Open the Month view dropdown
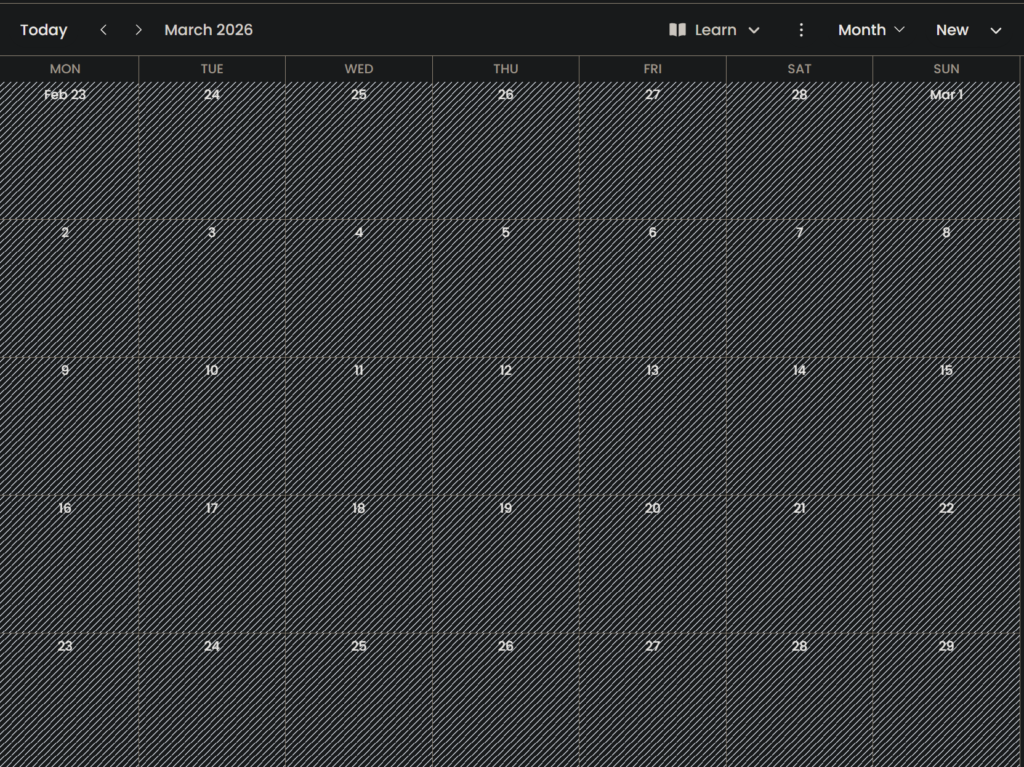Image resolution: width=1024 pixels, height=767 pixels. click(x=871, y=30)
